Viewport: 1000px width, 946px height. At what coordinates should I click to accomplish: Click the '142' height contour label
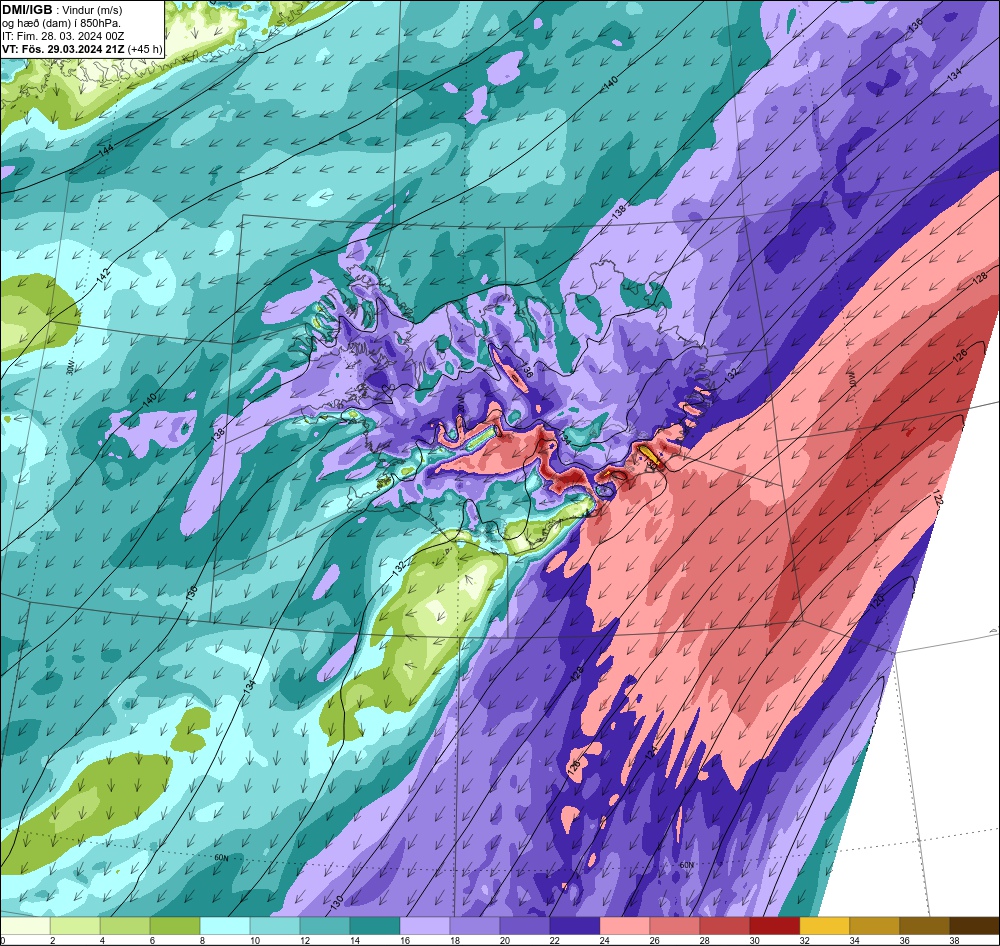(103, 276)
